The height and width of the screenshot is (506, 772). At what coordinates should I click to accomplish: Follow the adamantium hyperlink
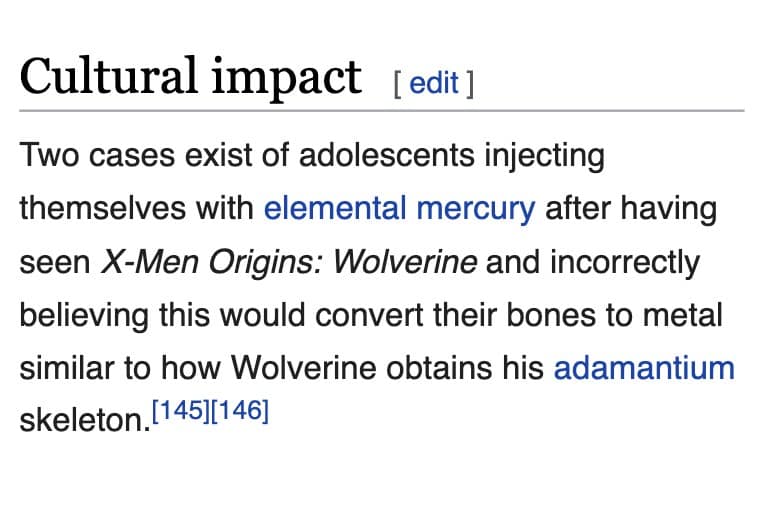643,367
